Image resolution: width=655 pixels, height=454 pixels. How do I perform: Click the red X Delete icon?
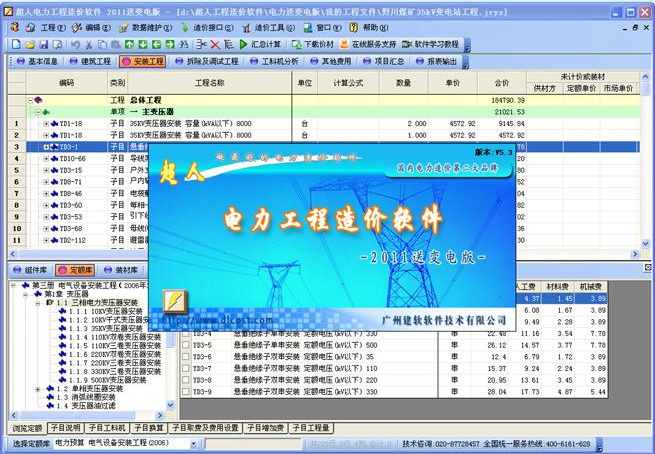tap(215, 44)
